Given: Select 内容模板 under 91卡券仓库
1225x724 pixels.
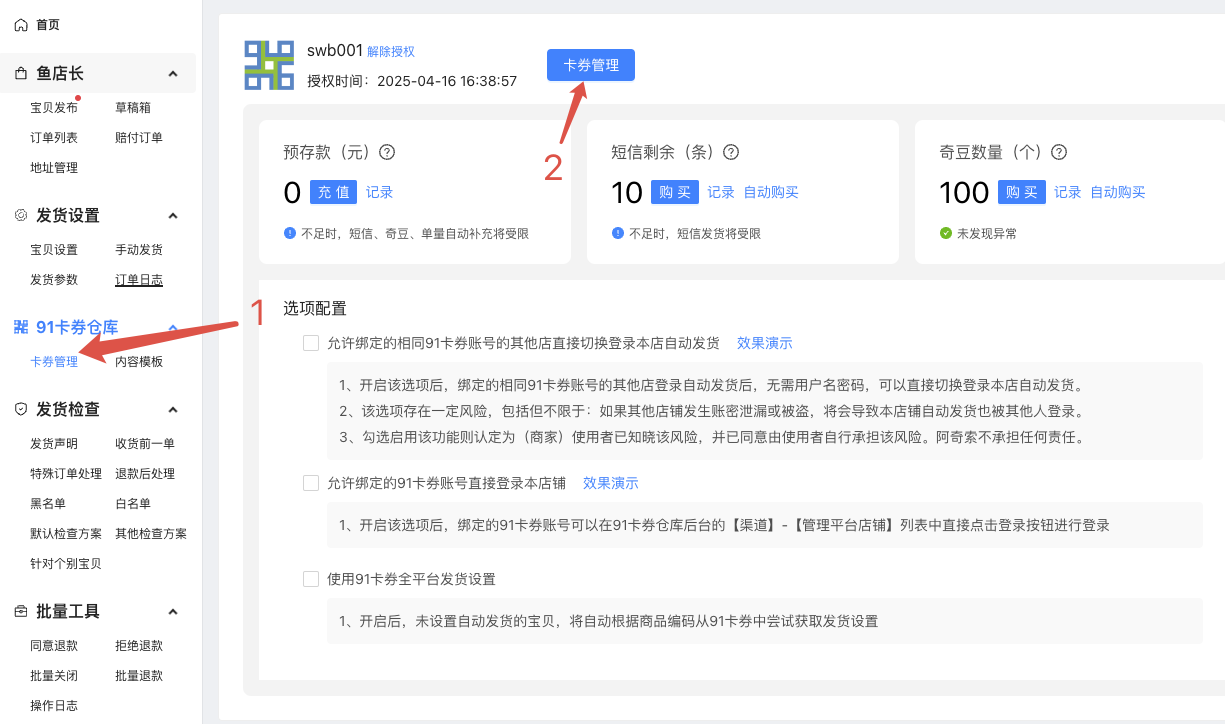Looking at the screenshot, I should click(139, 362).
